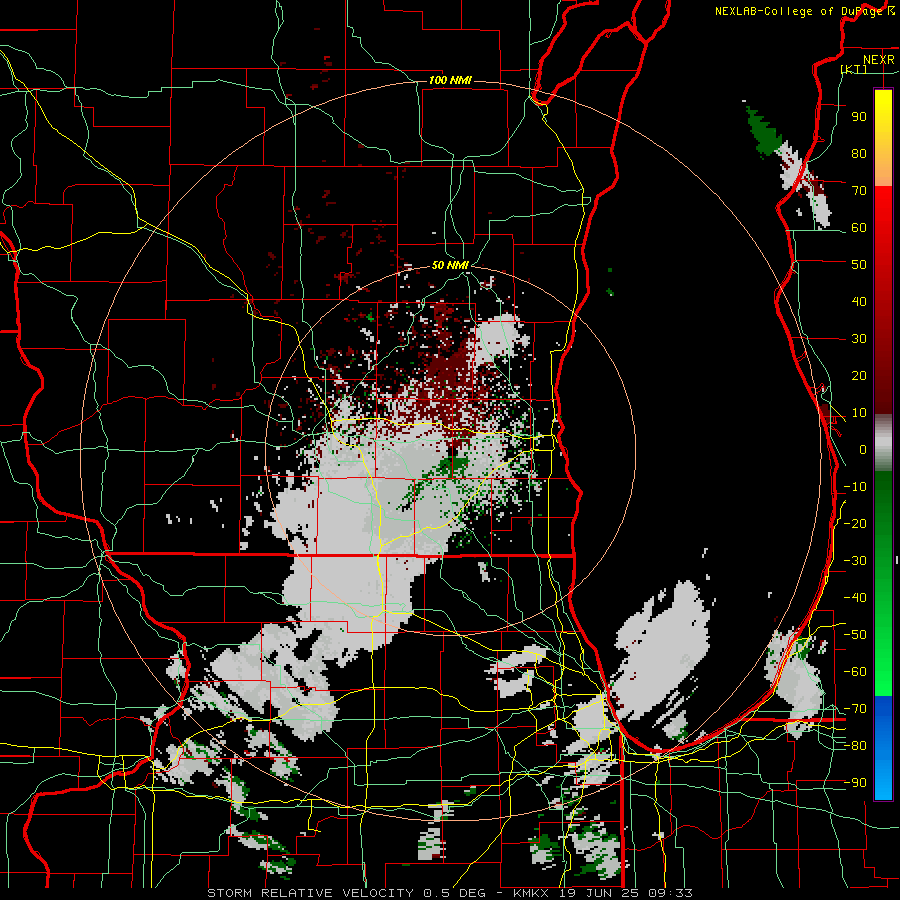The width and height of the screenshot is (900, 900).
Task: Click the STORM RELATIVE VELOCITY 0.5 DEG caption
Action: [346, 893]
